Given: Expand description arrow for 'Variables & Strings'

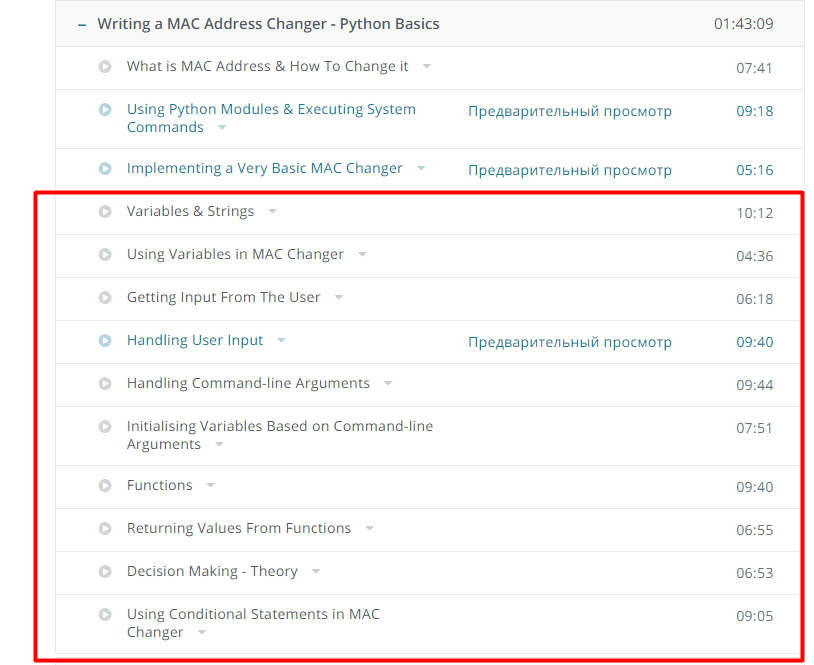Looking at the screenshot, I should [x=272, y=212].
